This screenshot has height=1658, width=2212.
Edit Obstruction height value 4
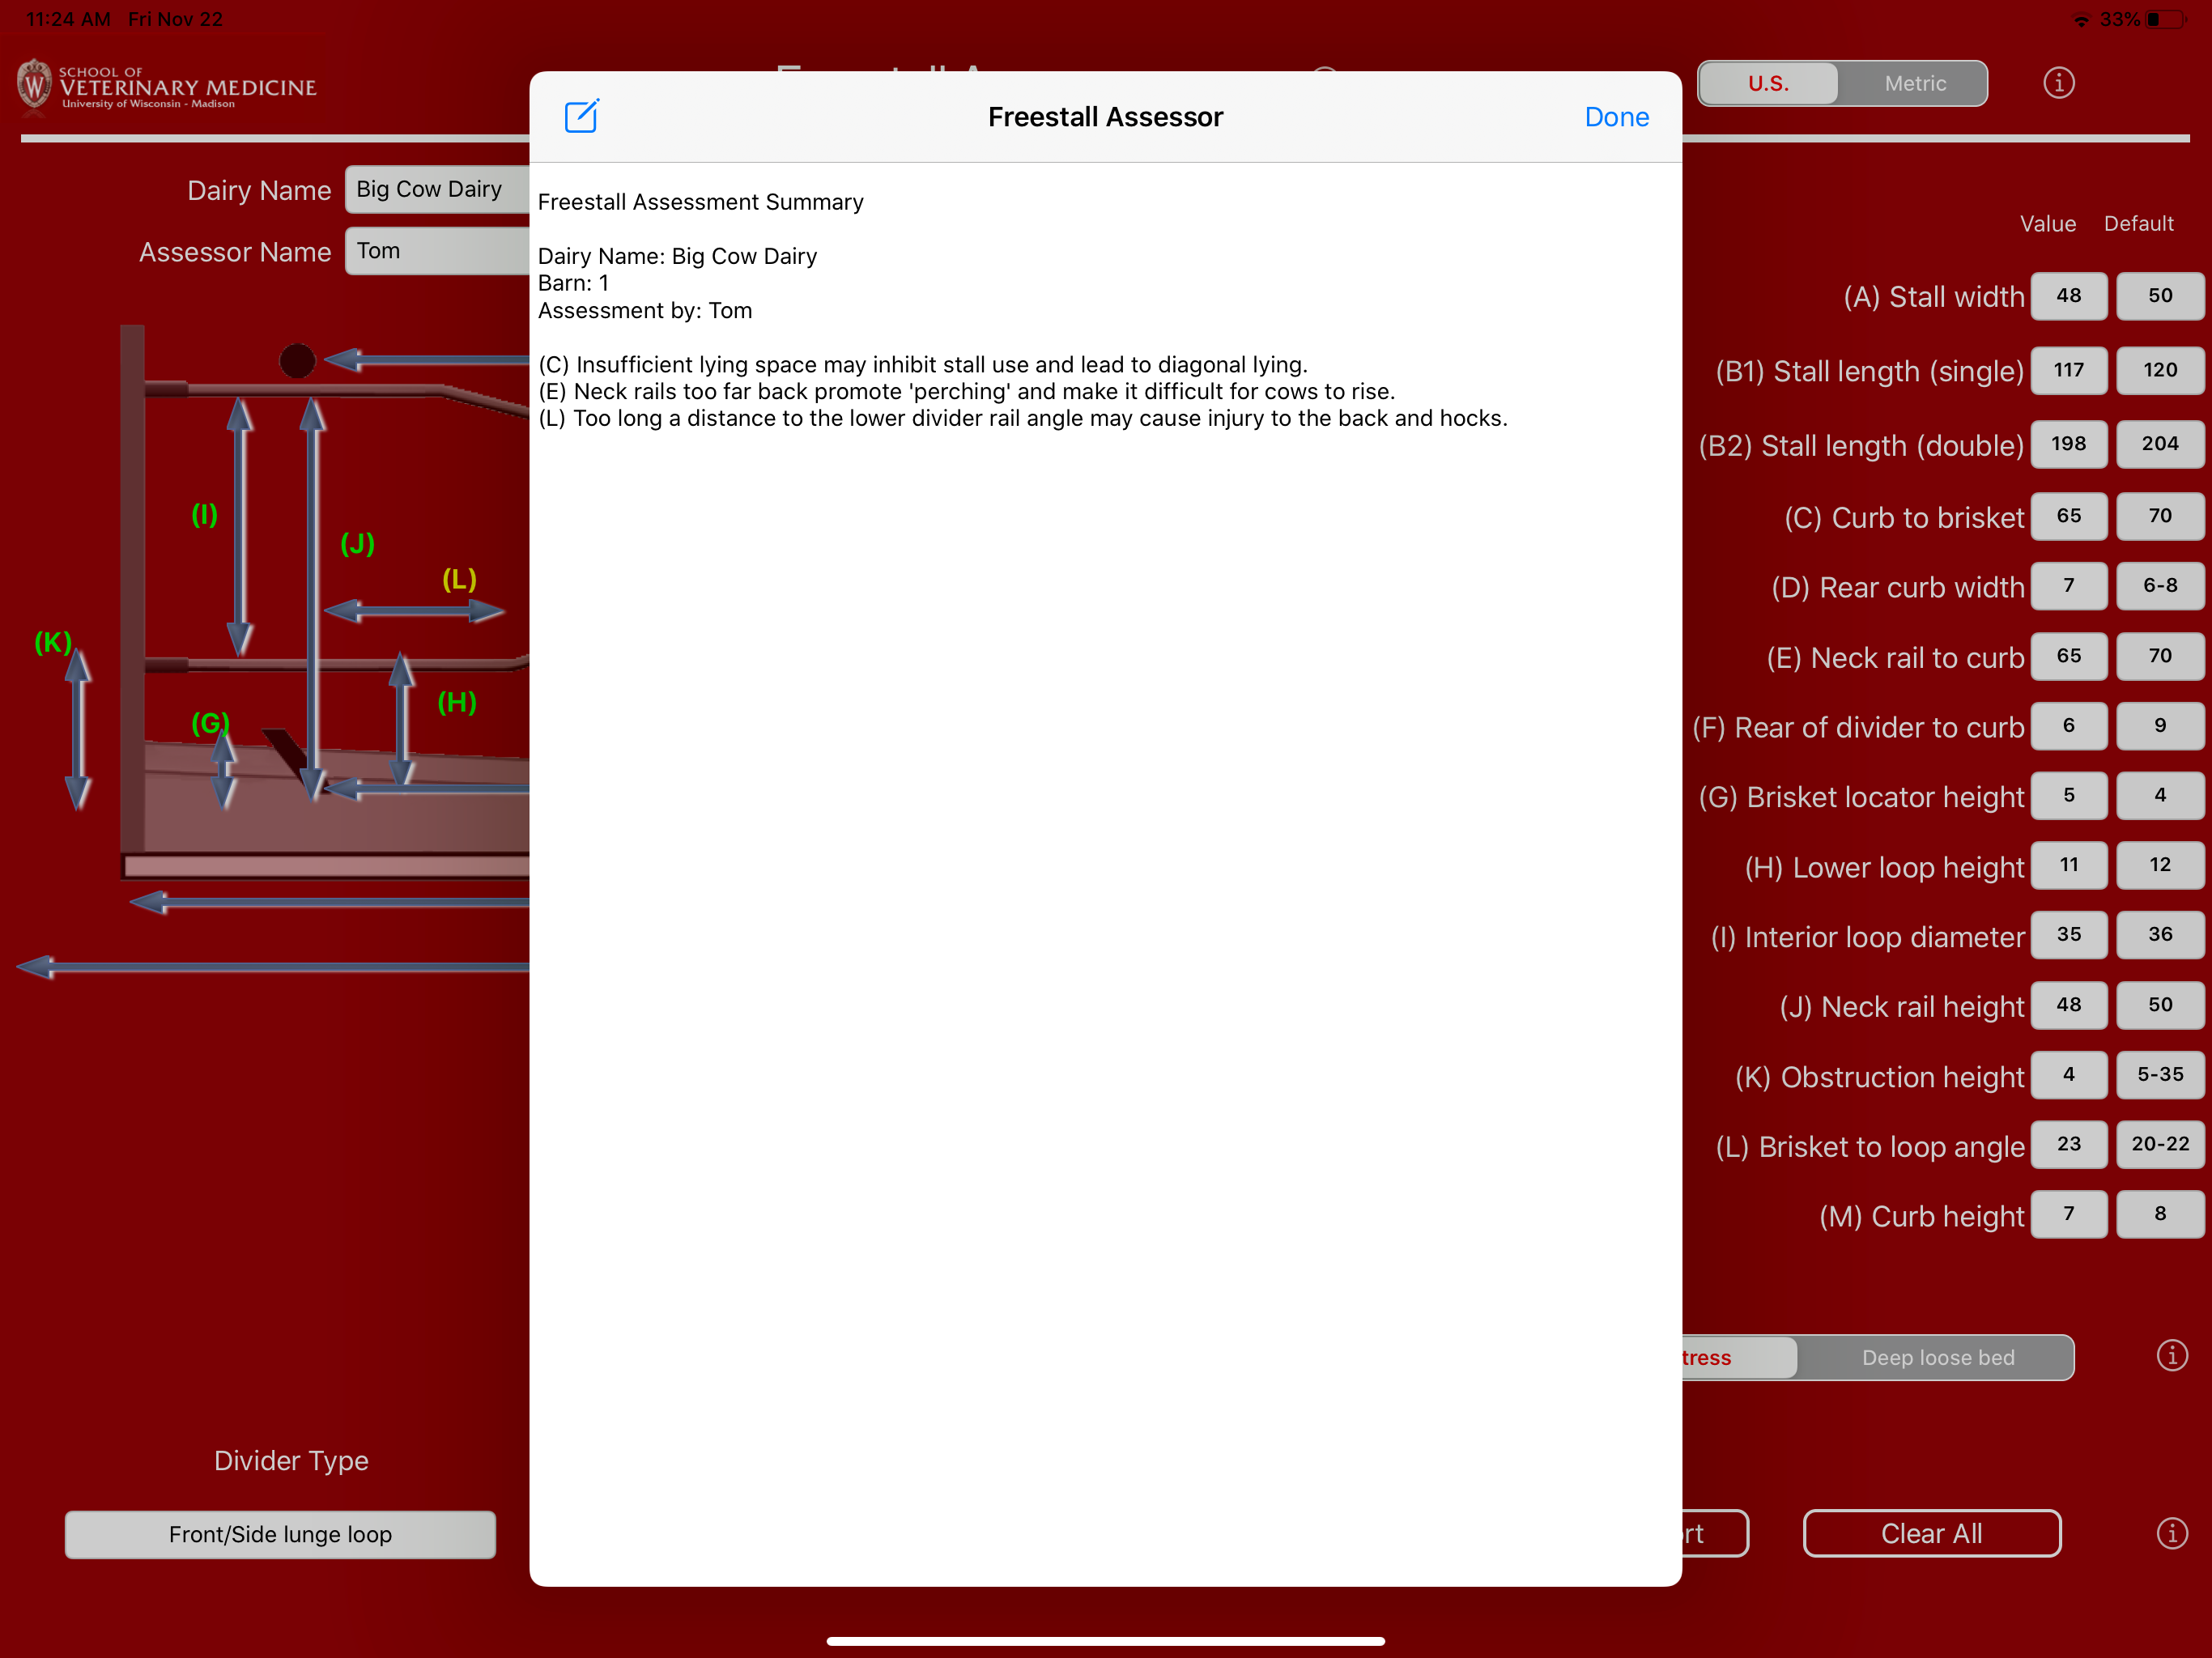[x=2068, y=1075]
